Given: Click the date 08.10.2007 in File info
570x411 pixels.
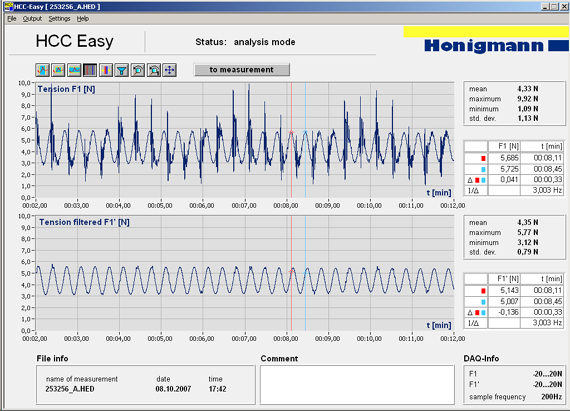Looking at the screenshot, I should tap(173, 389).
